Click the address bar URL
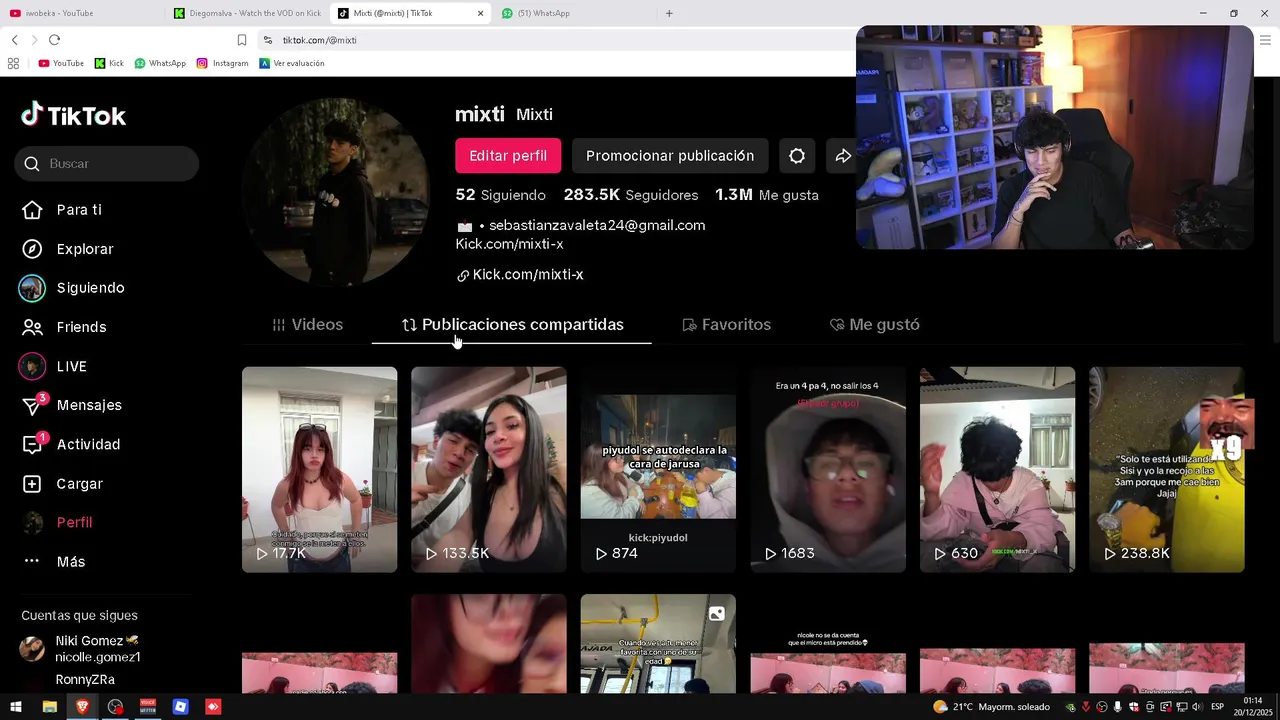Viewport: 1280px width, 720px height. (320, 40)
